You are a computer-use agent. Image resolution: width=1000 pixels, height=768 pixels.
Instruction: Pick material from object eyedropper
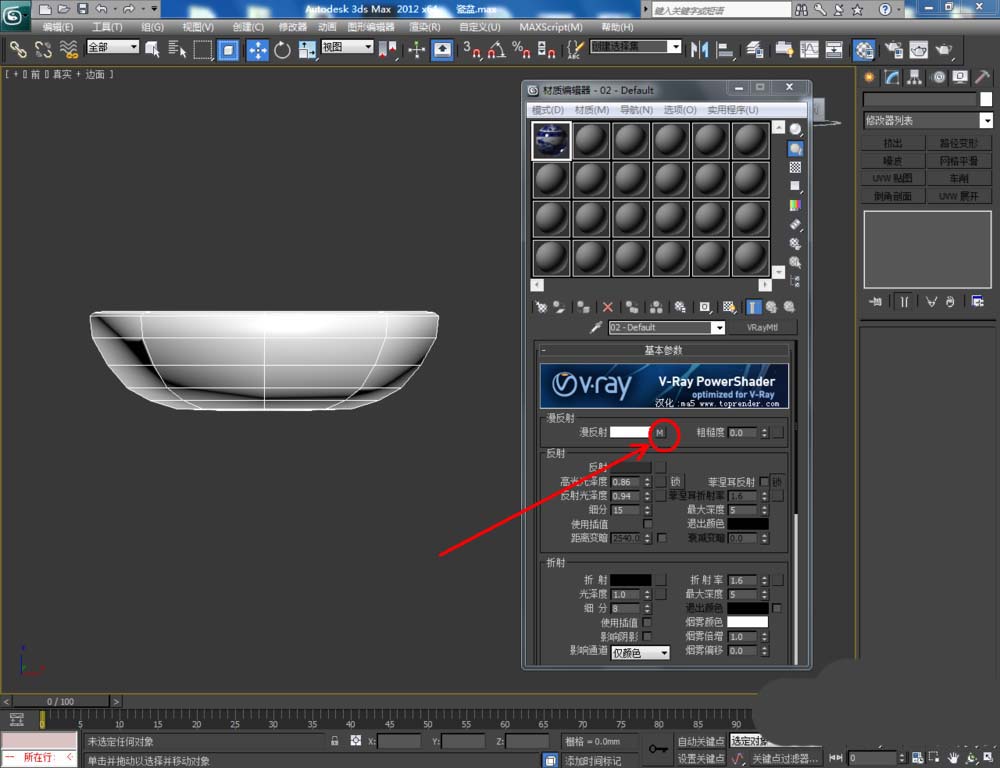pos(596,327)
